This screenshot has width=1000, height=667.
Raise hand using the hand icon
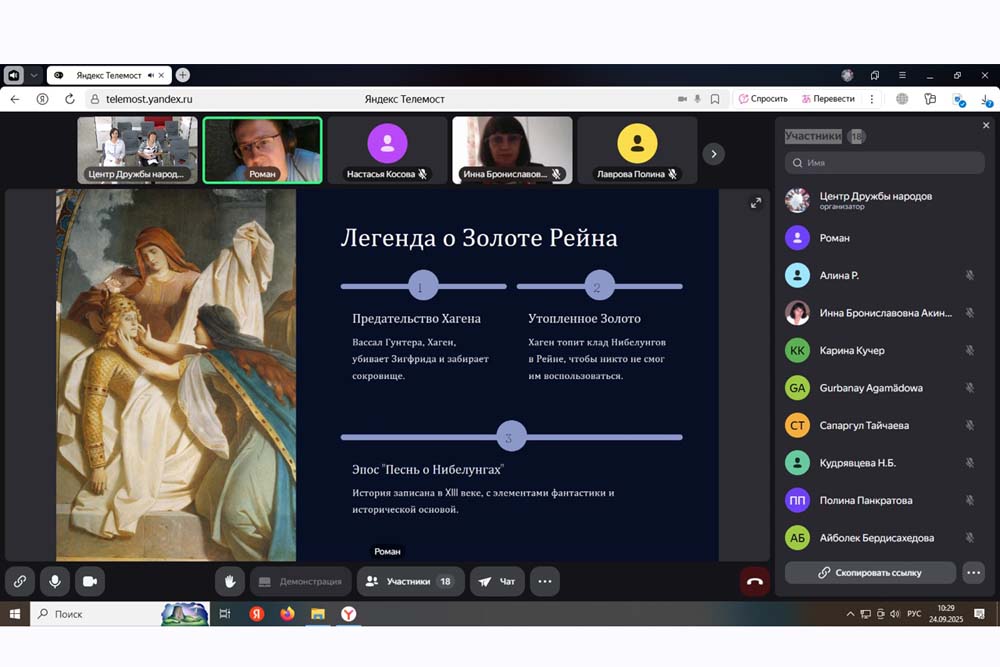click(x=230, y=581)
